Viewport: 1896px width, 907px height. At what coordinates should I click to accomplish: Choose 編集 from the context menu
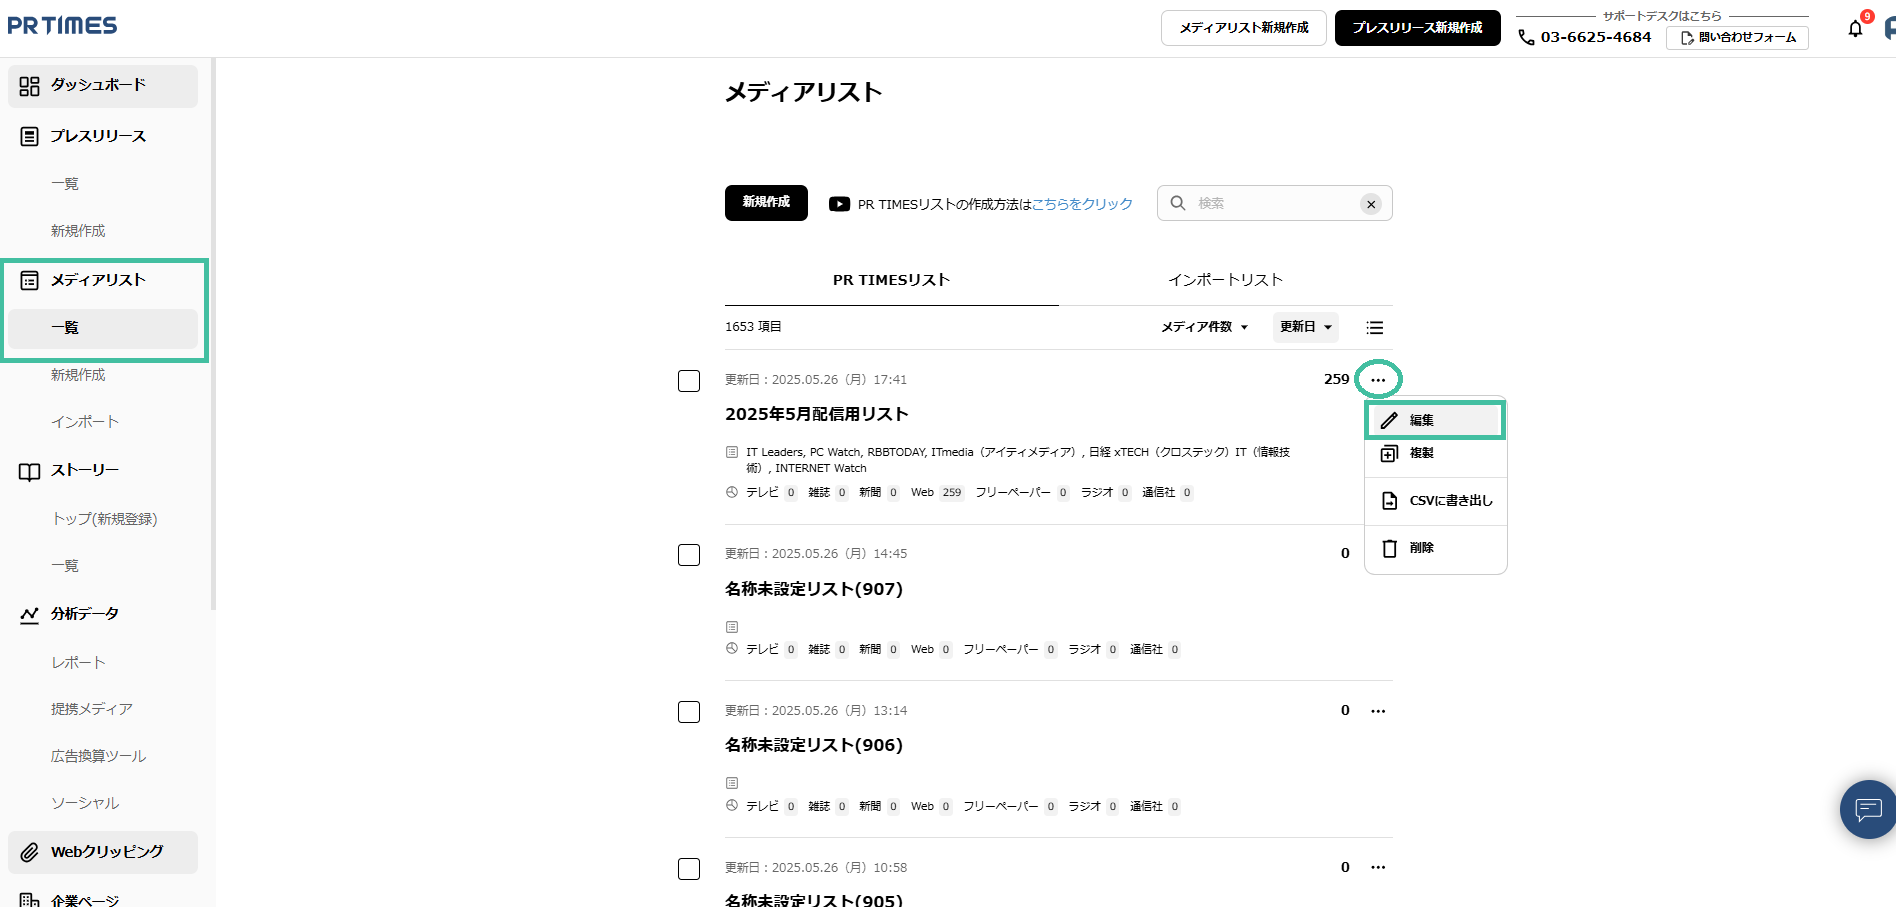[x=1435, y=420]
